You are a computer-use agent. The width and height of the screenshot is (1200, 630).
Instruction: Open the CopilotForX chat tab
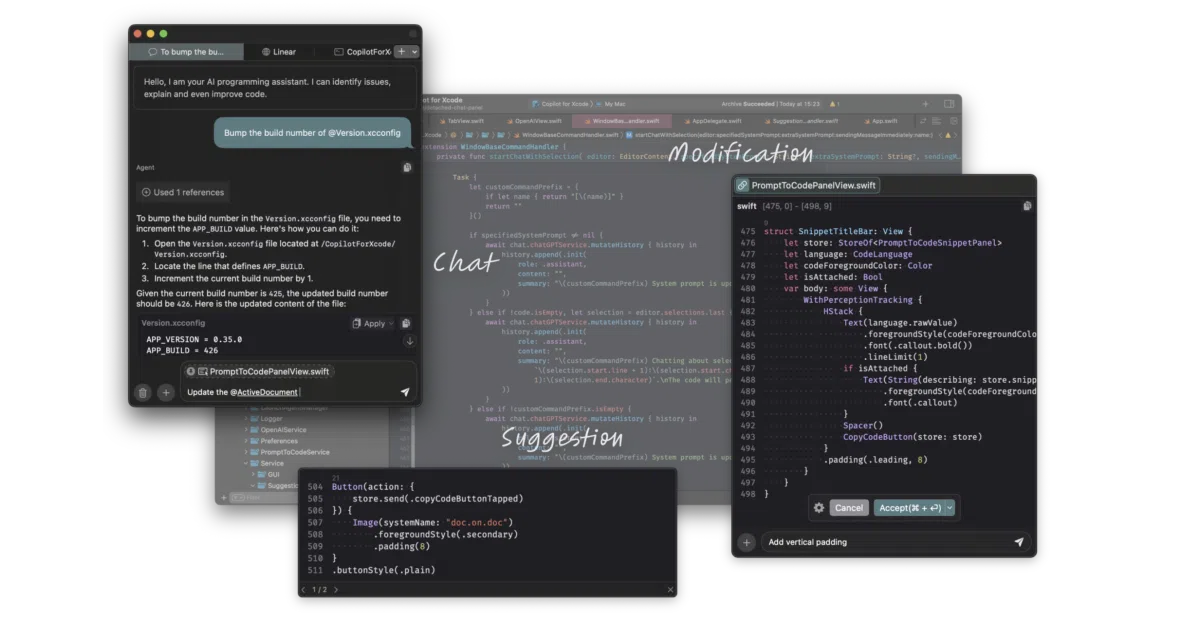coord(360,52)
